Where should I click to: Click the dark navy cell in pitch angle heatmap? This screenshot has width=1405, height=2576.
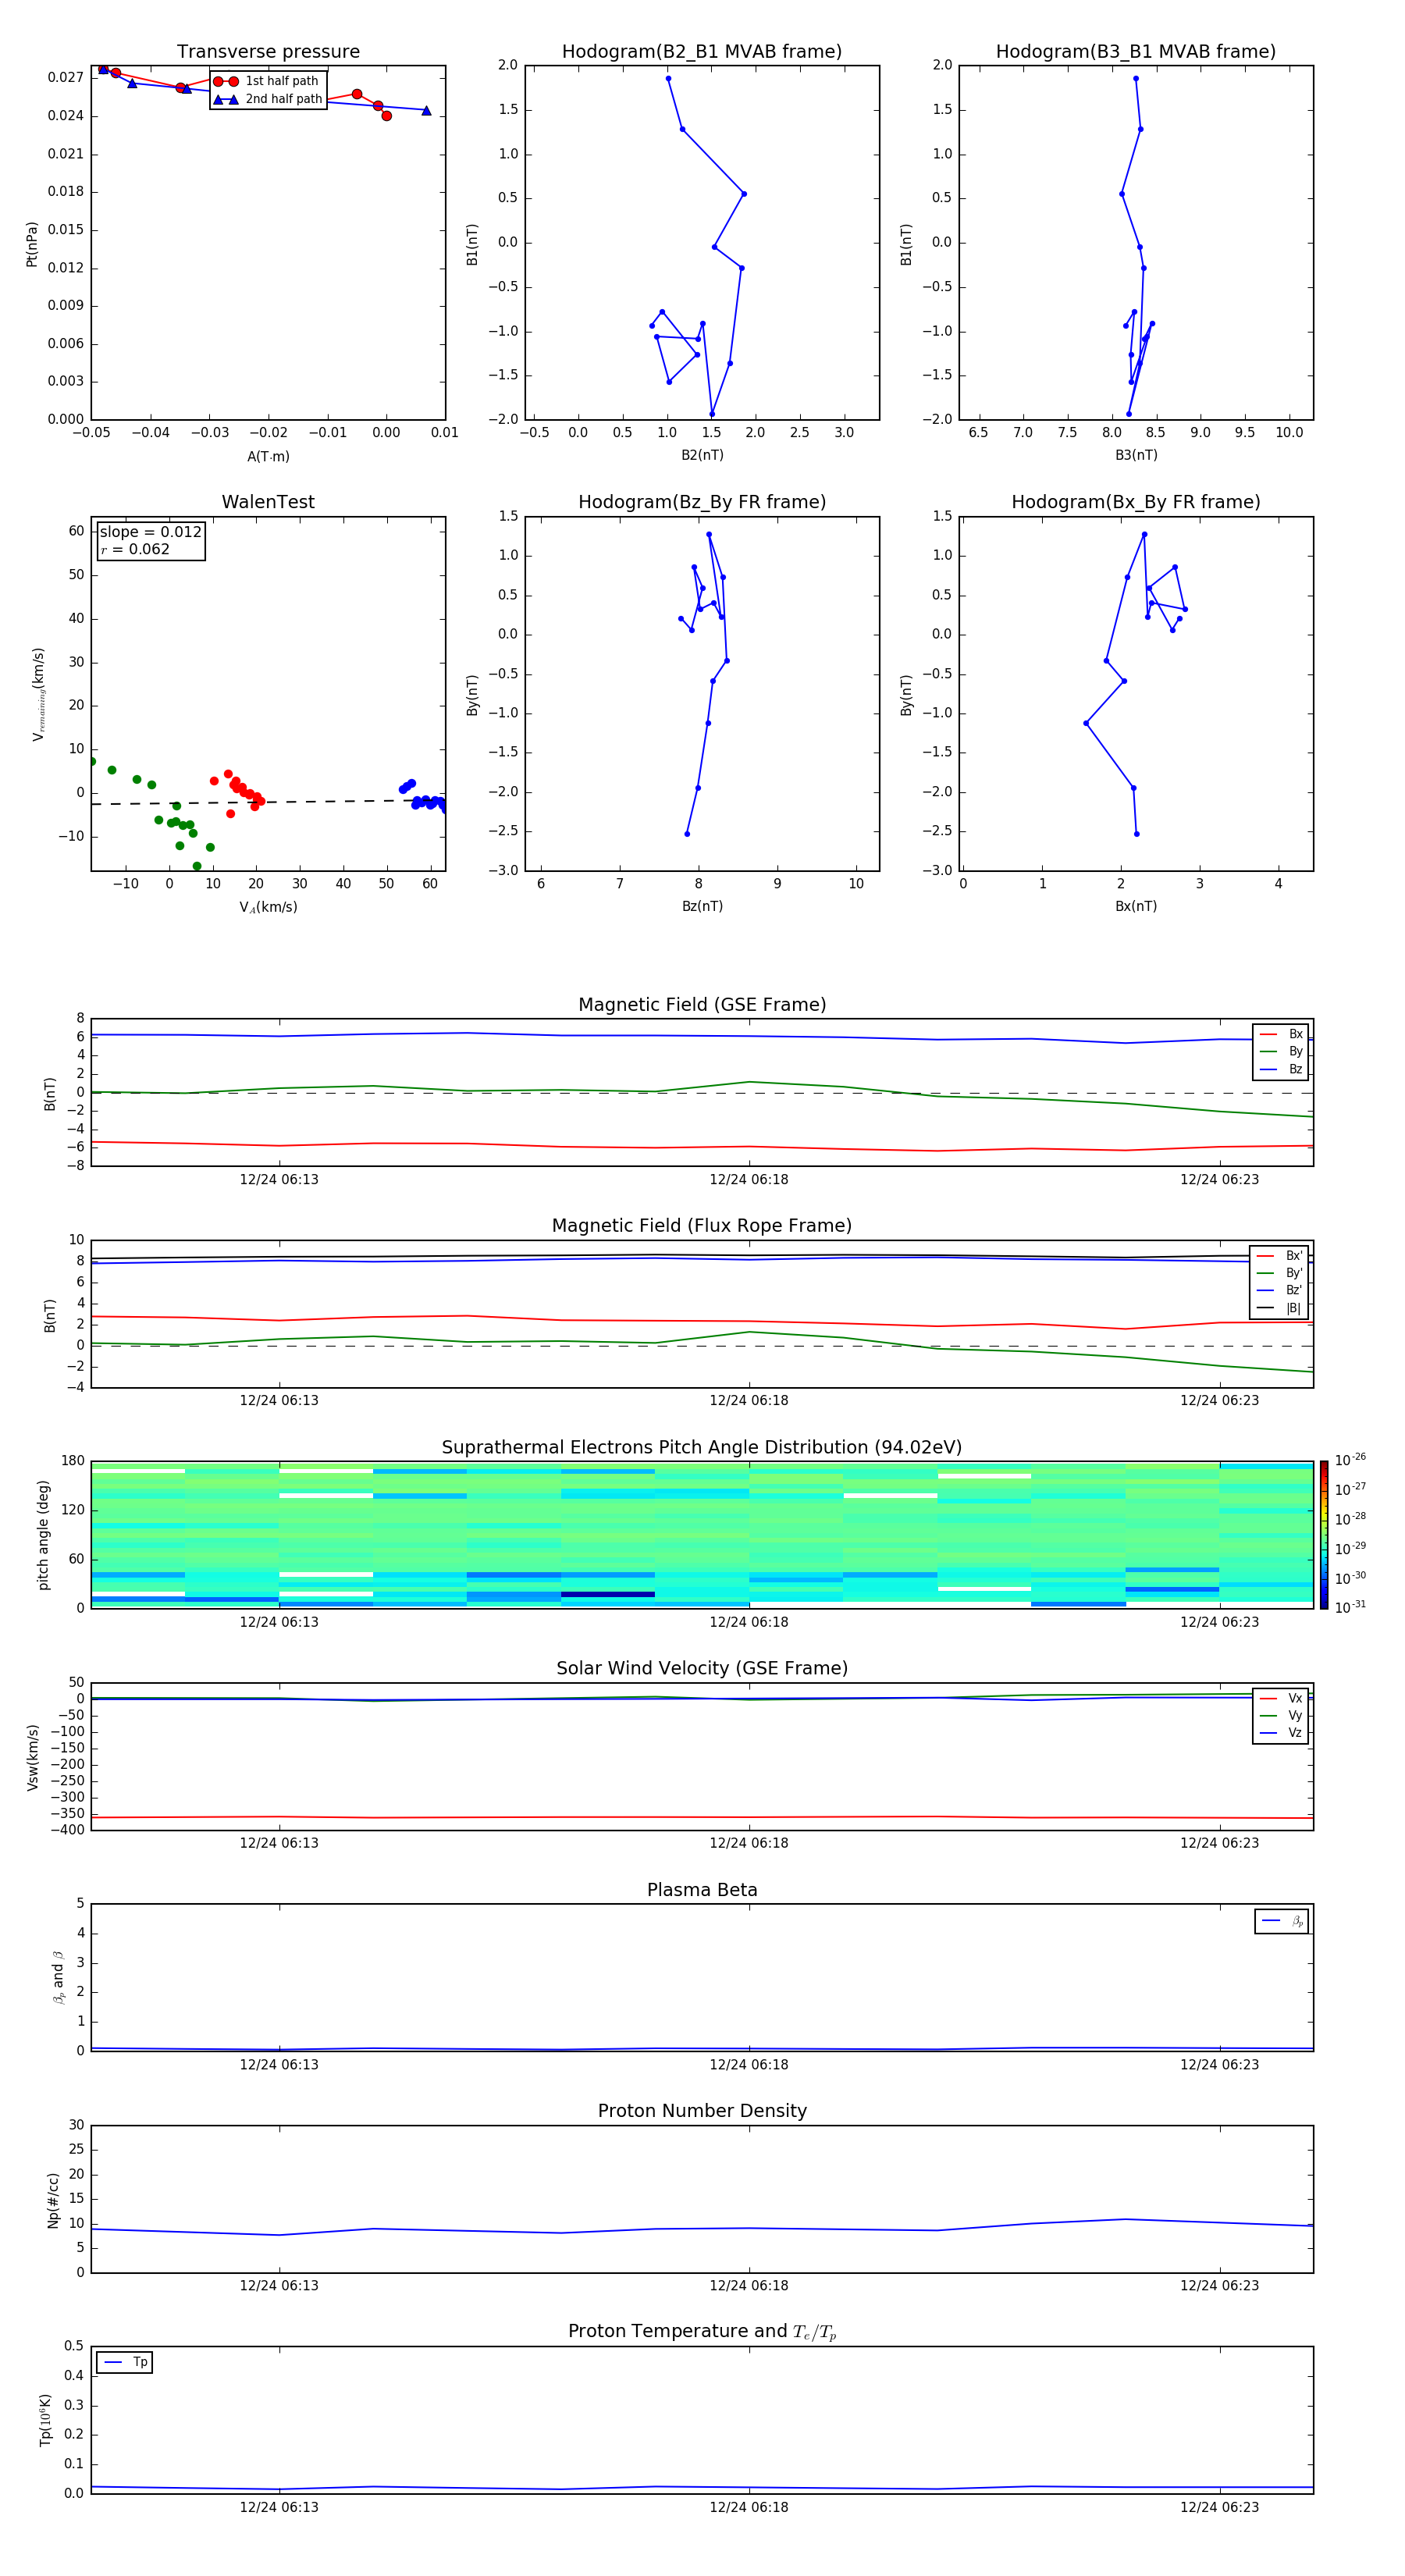pos(608,1594)
